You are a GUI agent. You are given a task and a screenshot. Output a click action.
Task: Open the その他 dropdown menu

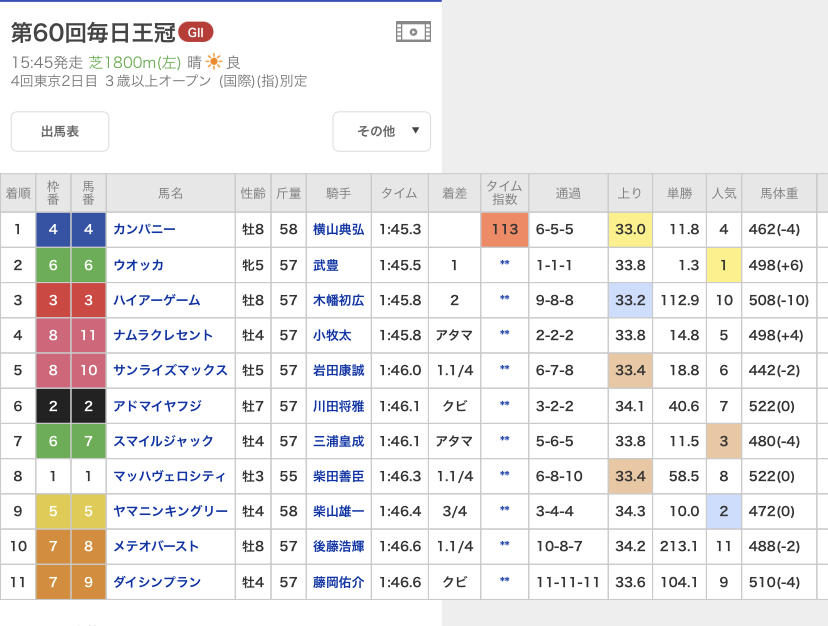pos(381,131)
